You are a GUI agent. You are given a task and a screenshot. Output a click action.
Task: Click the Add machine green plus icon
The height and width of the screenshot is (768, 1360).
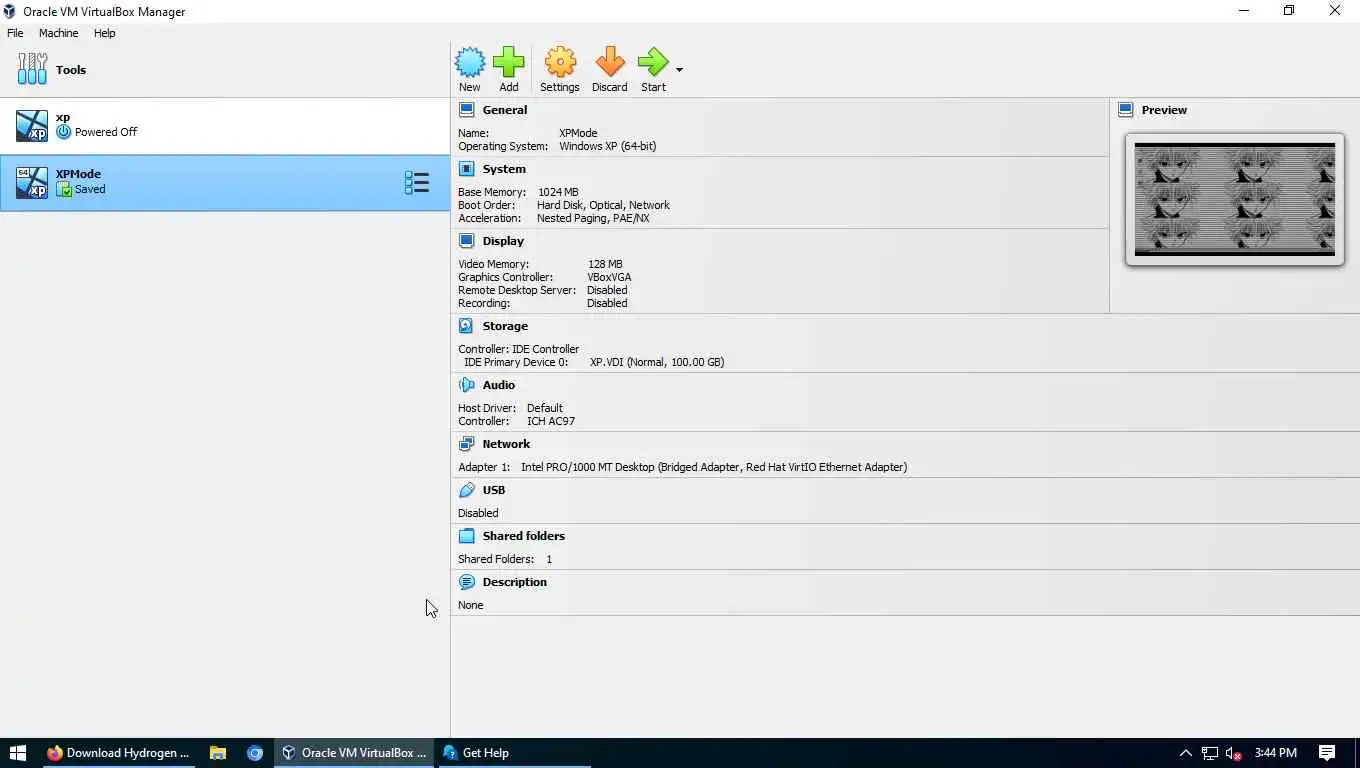tap(509, 62)
